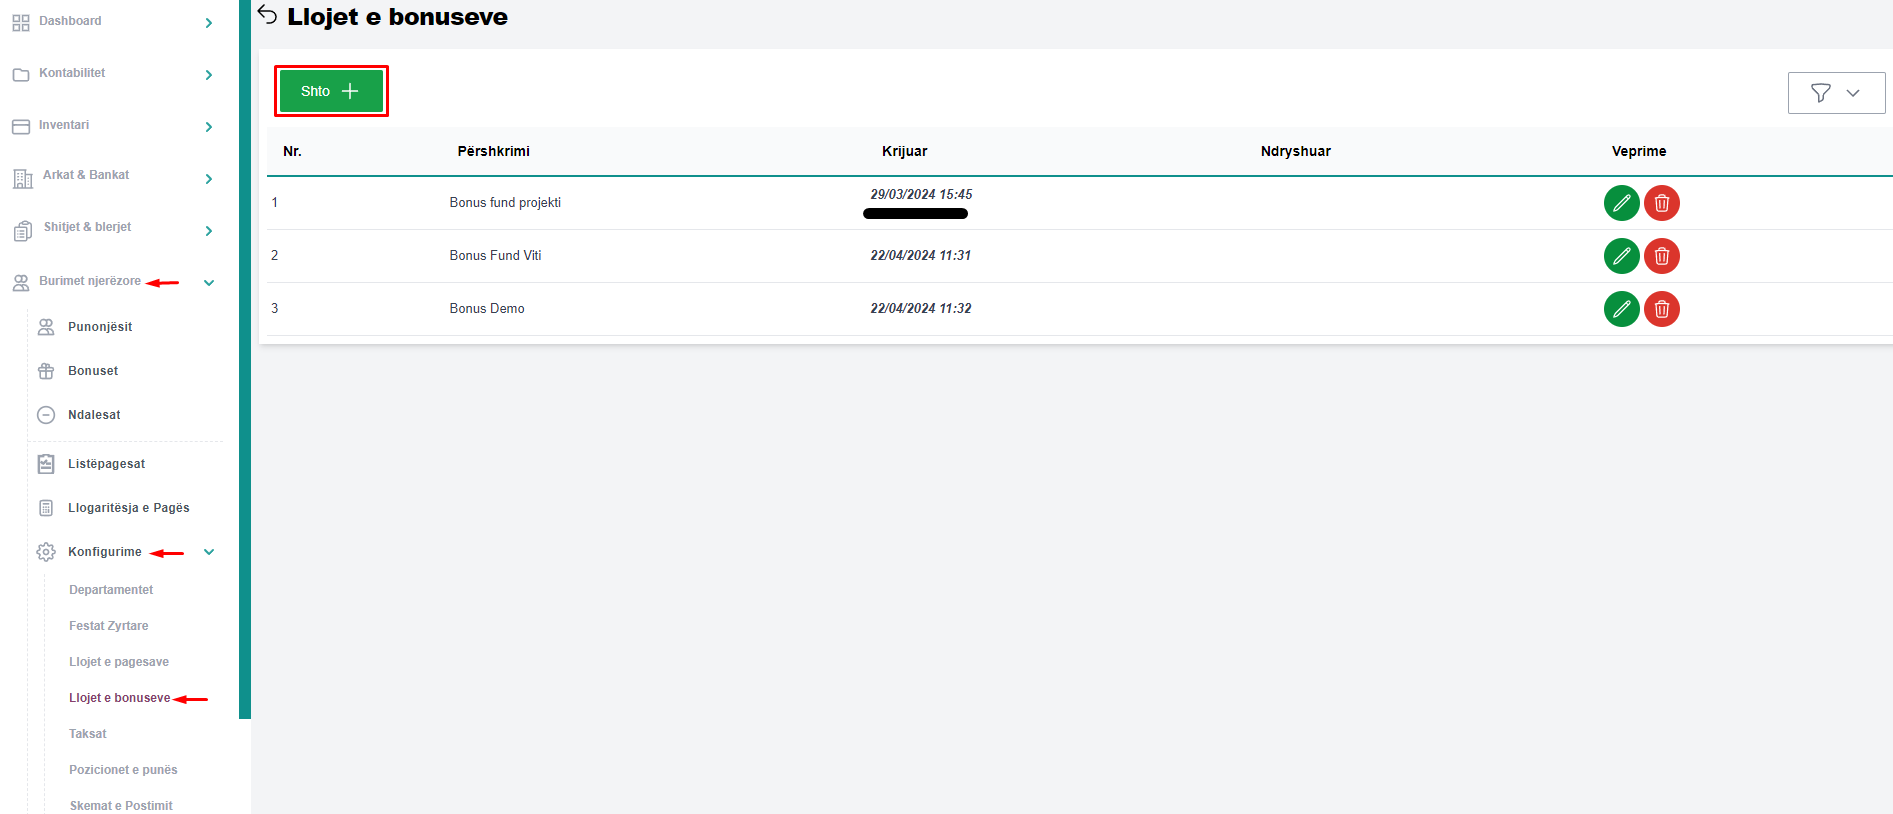Remove the Bonus Demo row

[1661, 309]
